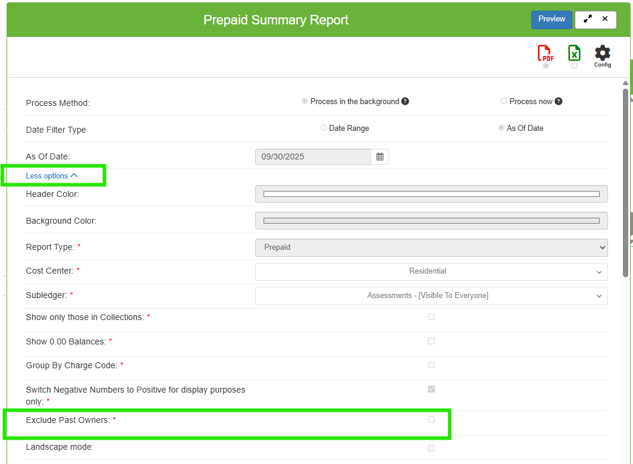Pick a Header Color swatch
633x464 pixels.
tap(431, 194)
